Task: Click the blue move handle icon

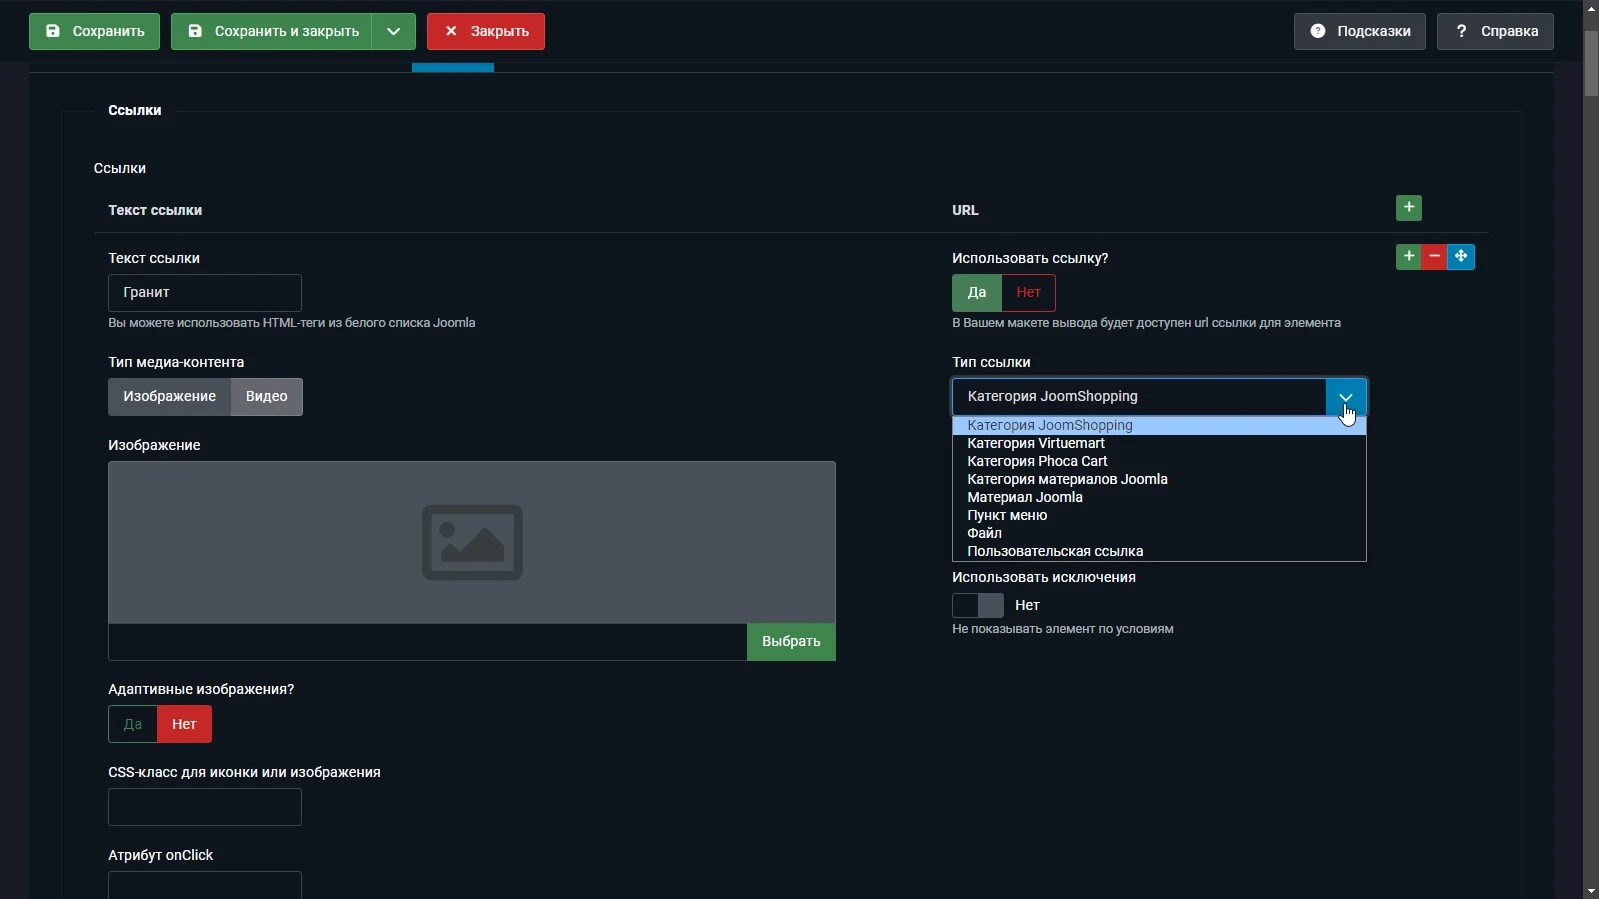Action: pos(1461,257)
